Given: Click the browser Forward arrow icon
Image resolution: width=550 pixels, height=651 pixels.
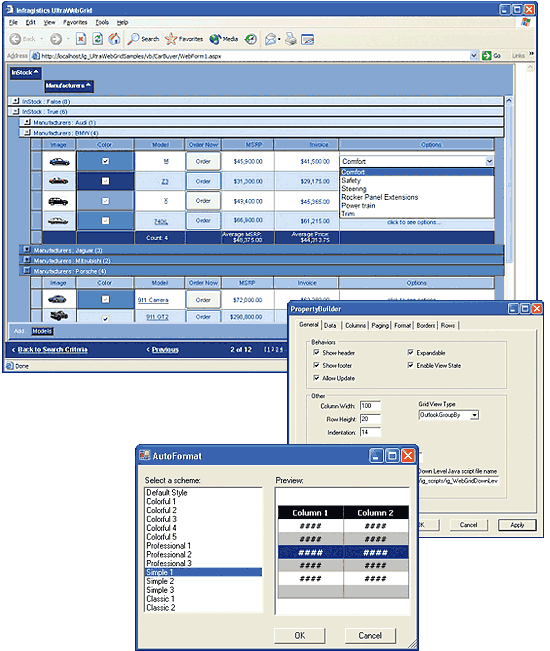Looking at the screenshot, I should coord(56,39).
